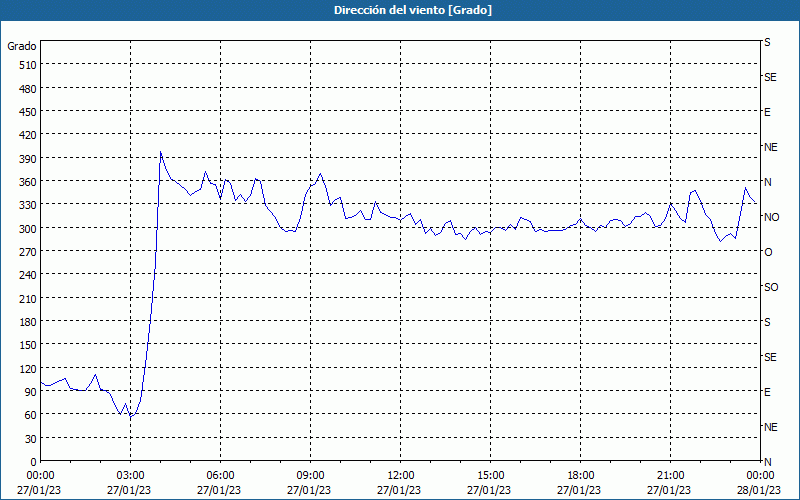Click the 18:00 time axis label
This screenshot has width=800, height=500.
581,476
